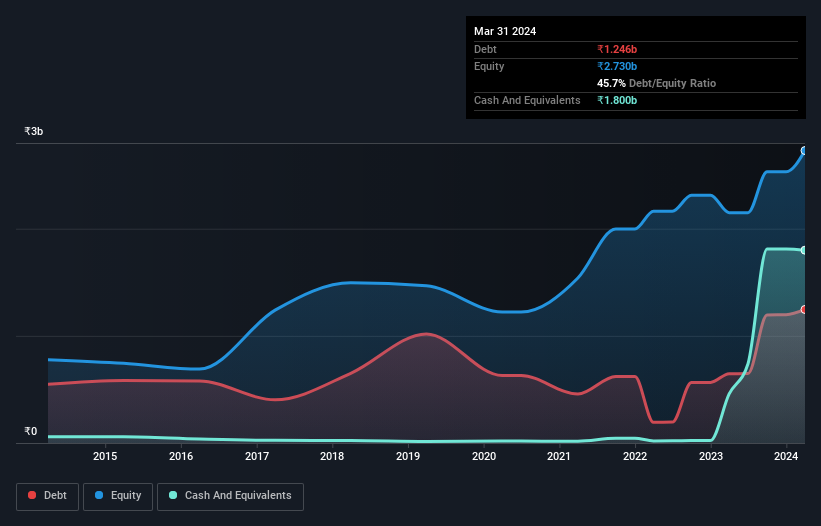
Task: Select the 2018 x-axis label
Action: [332, 456]
